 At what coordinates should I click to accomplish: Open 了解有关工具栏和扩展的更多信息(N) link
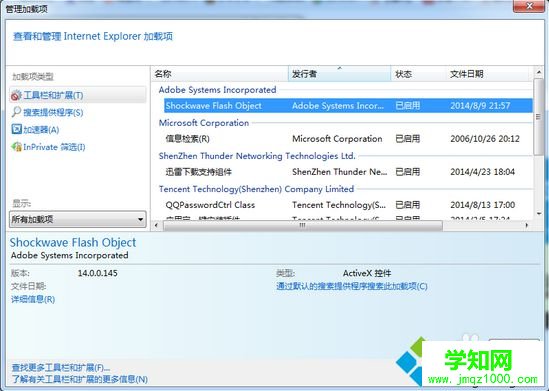[80, 379]
